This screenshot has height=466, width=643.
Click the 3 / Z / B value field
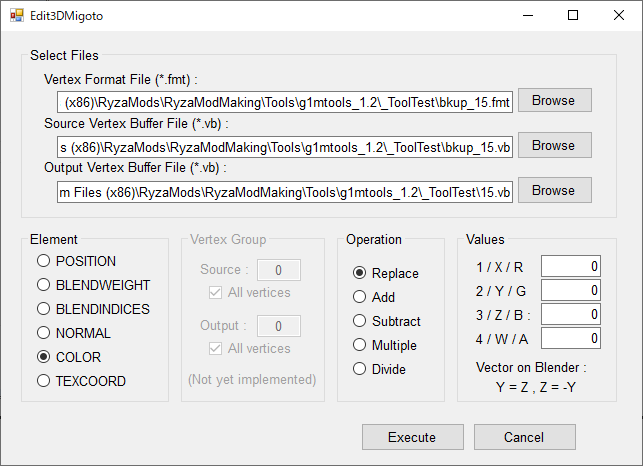click(x=571, y=314)
